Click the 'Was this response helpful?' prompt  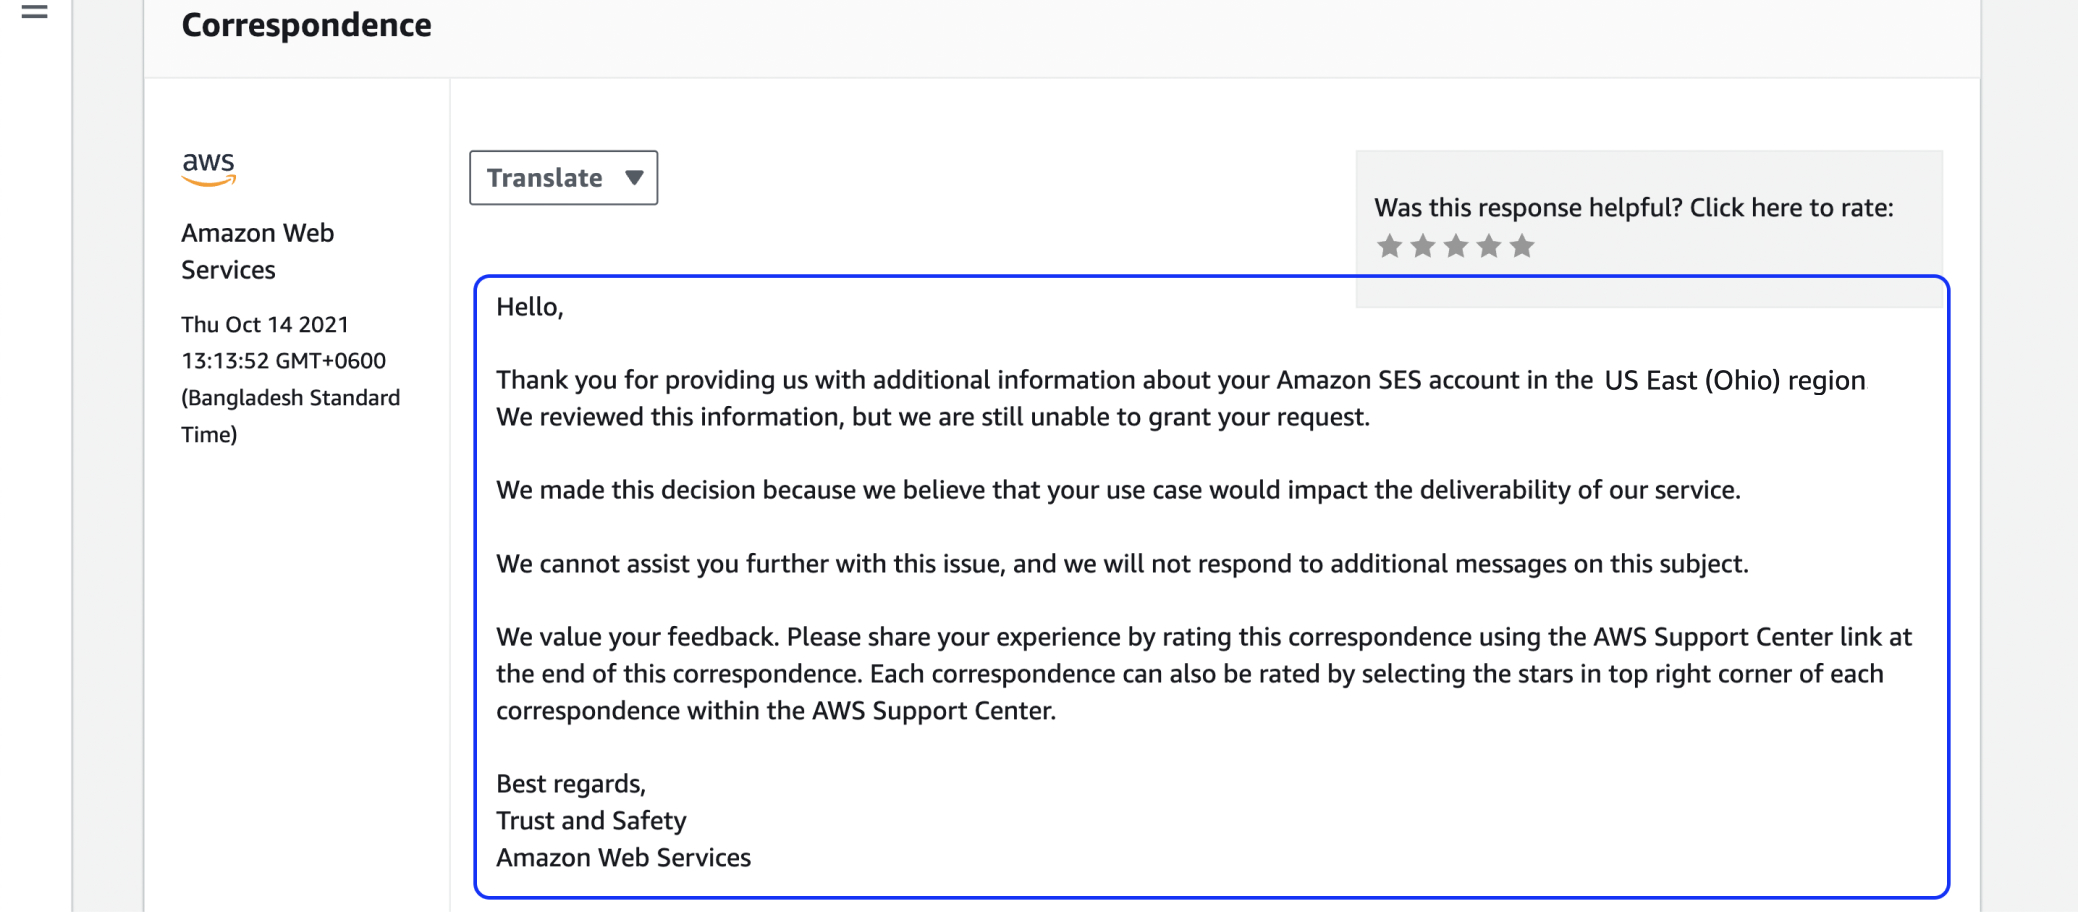coord(1633,208)
